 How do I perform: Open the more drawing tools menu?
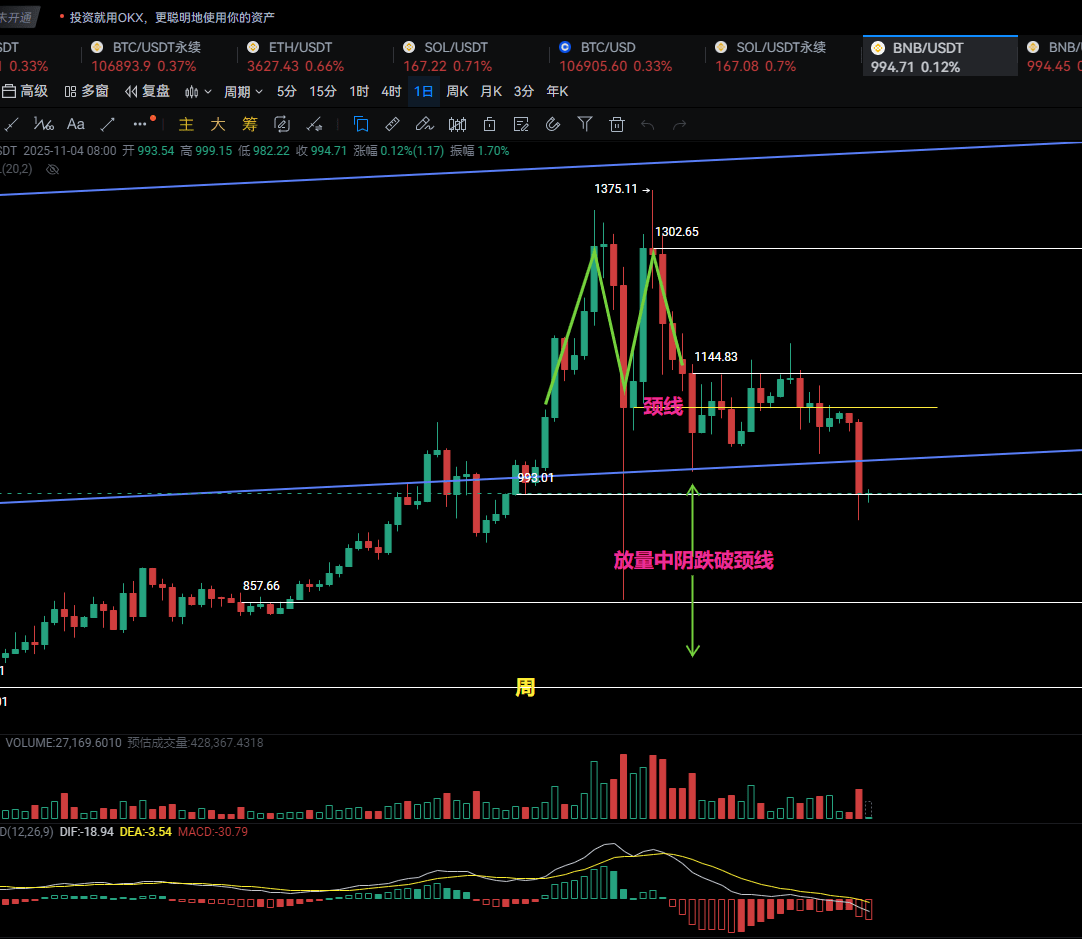tap(140, 124)
